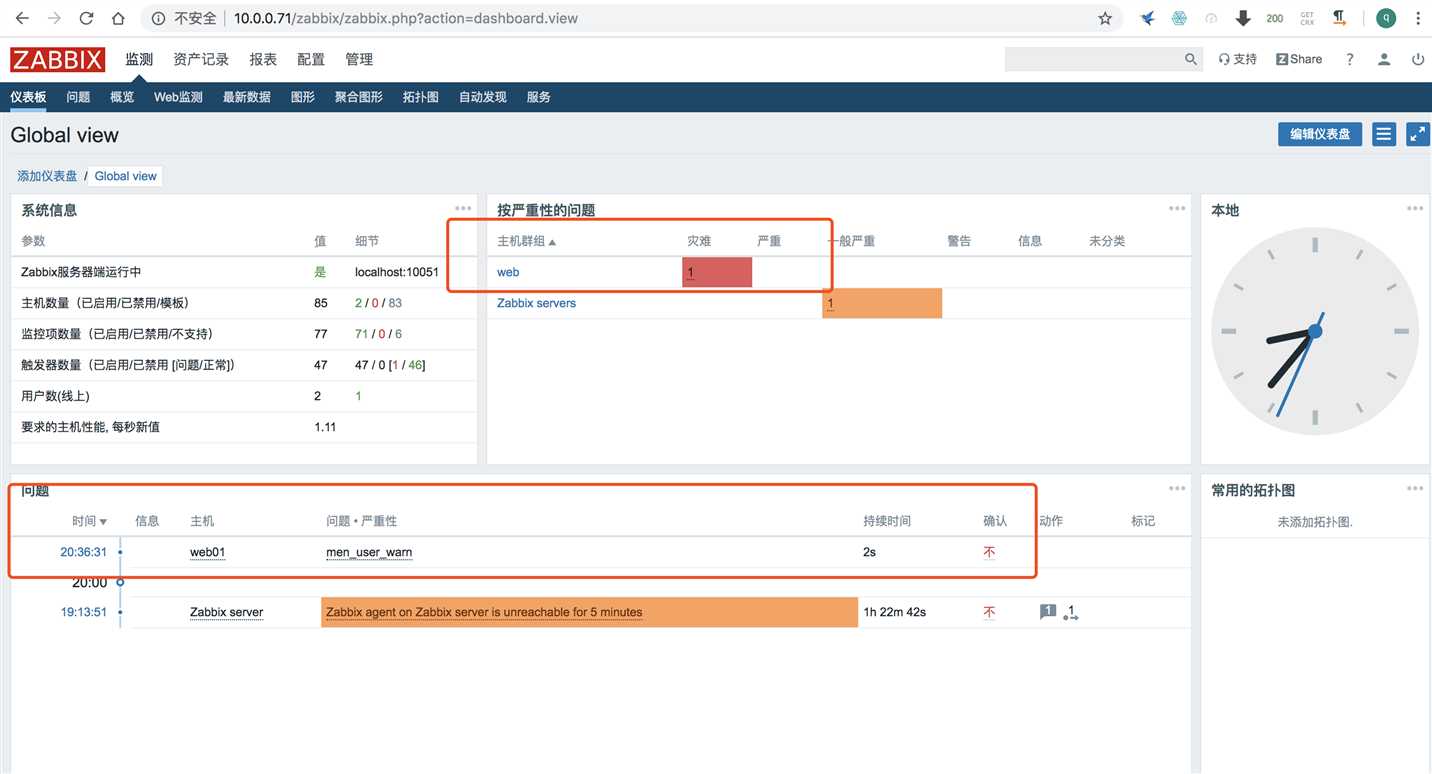Open the help question mark icon
1432x774 pixels.
tap(1350, 59)
